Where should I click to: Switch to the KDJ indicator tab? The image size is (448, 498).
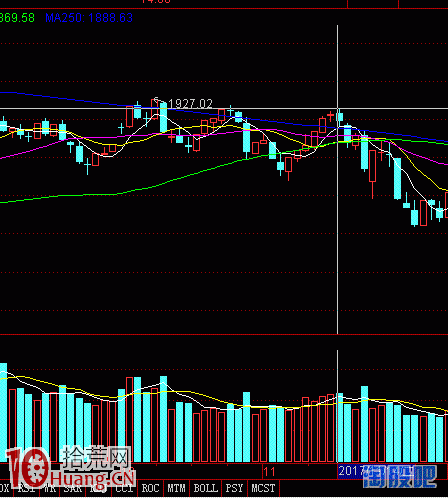pyautogui.click(x=98, y=488)
